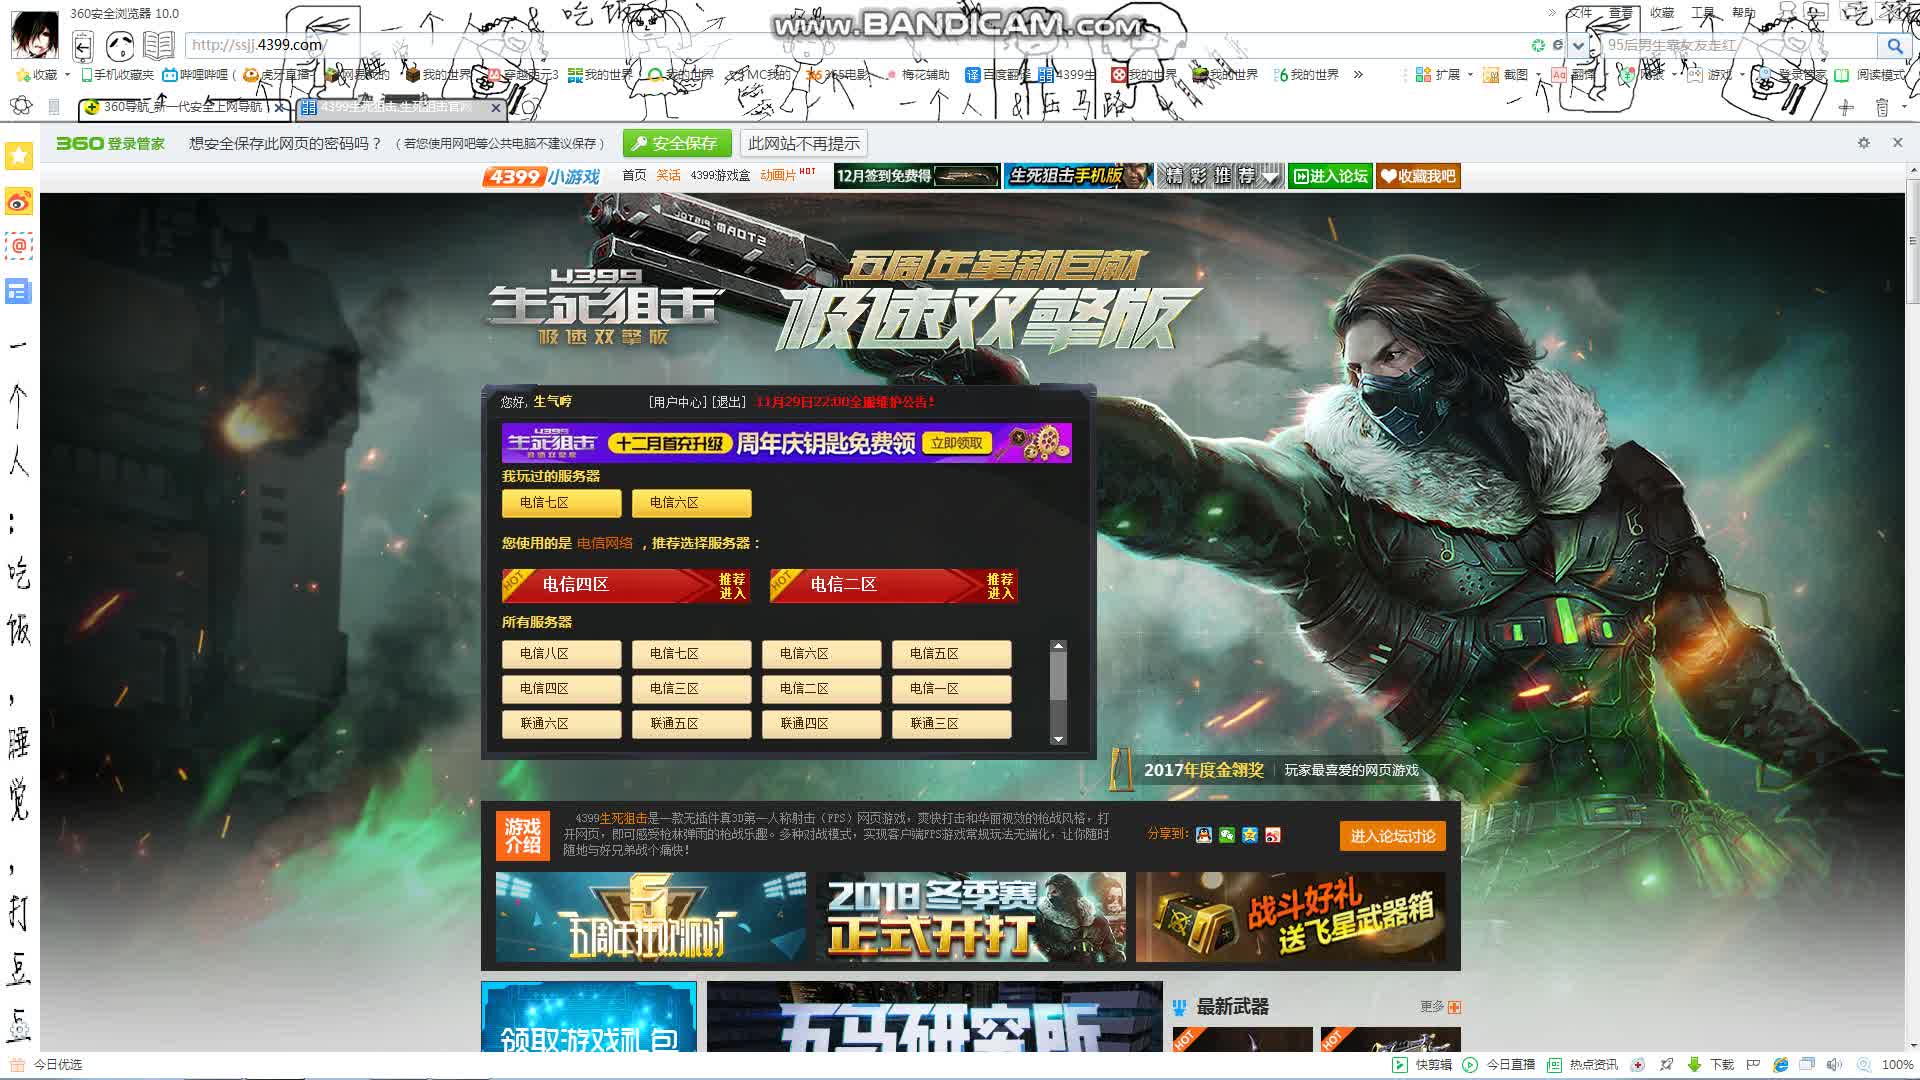Click the refresh icon in address bar
This screenshot has height=1080, width=1920.
tap(1538, 45)
